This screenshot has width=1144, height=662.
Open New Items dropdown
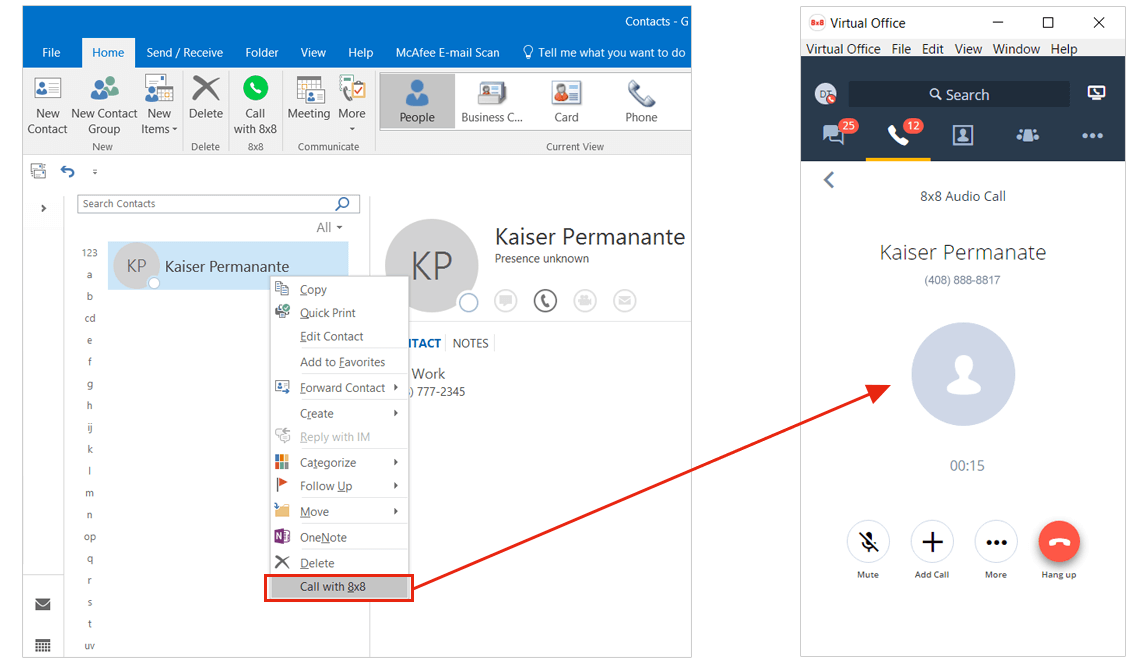(159, 107)
